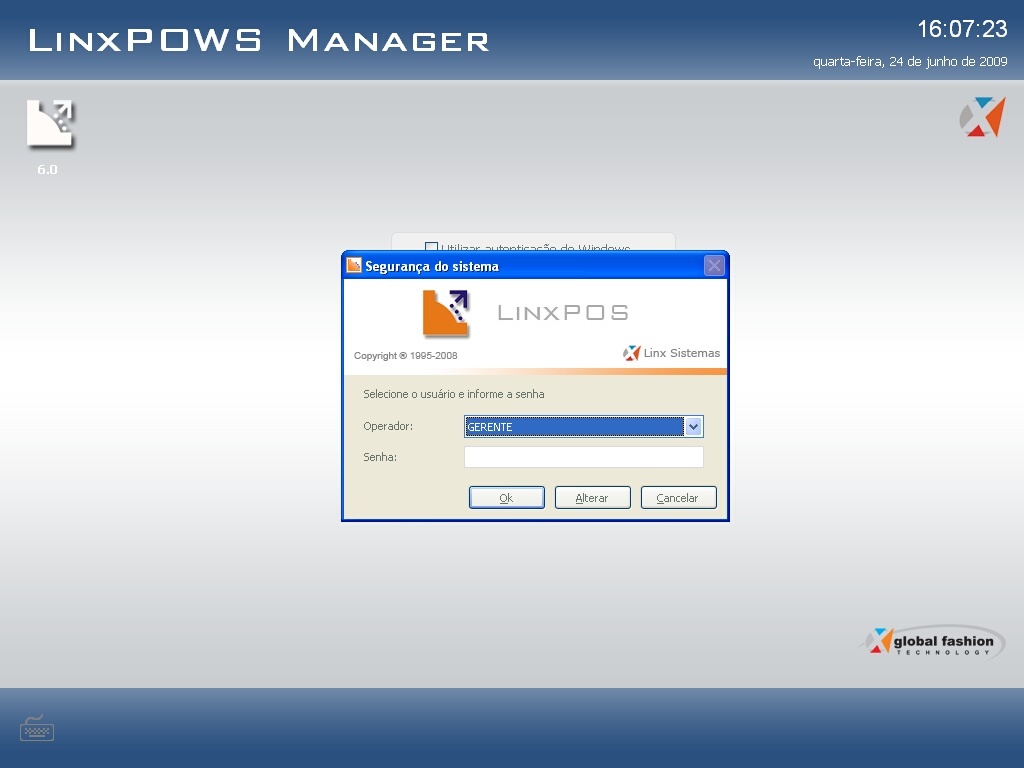Click the Linx Sistemas logo in dialog
This screenshot has height=768, width=1024.
[x=671, y=353]
